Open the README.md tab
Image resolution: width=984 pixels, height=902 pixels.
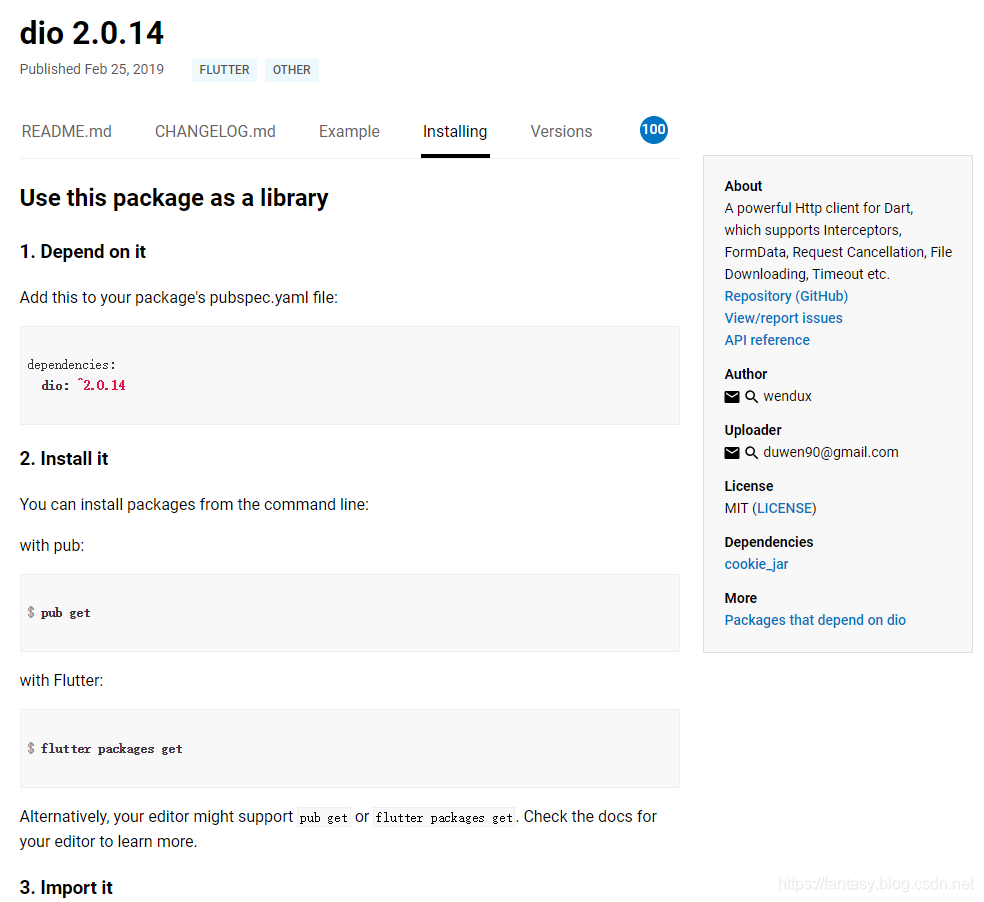[x=67, y=132]
